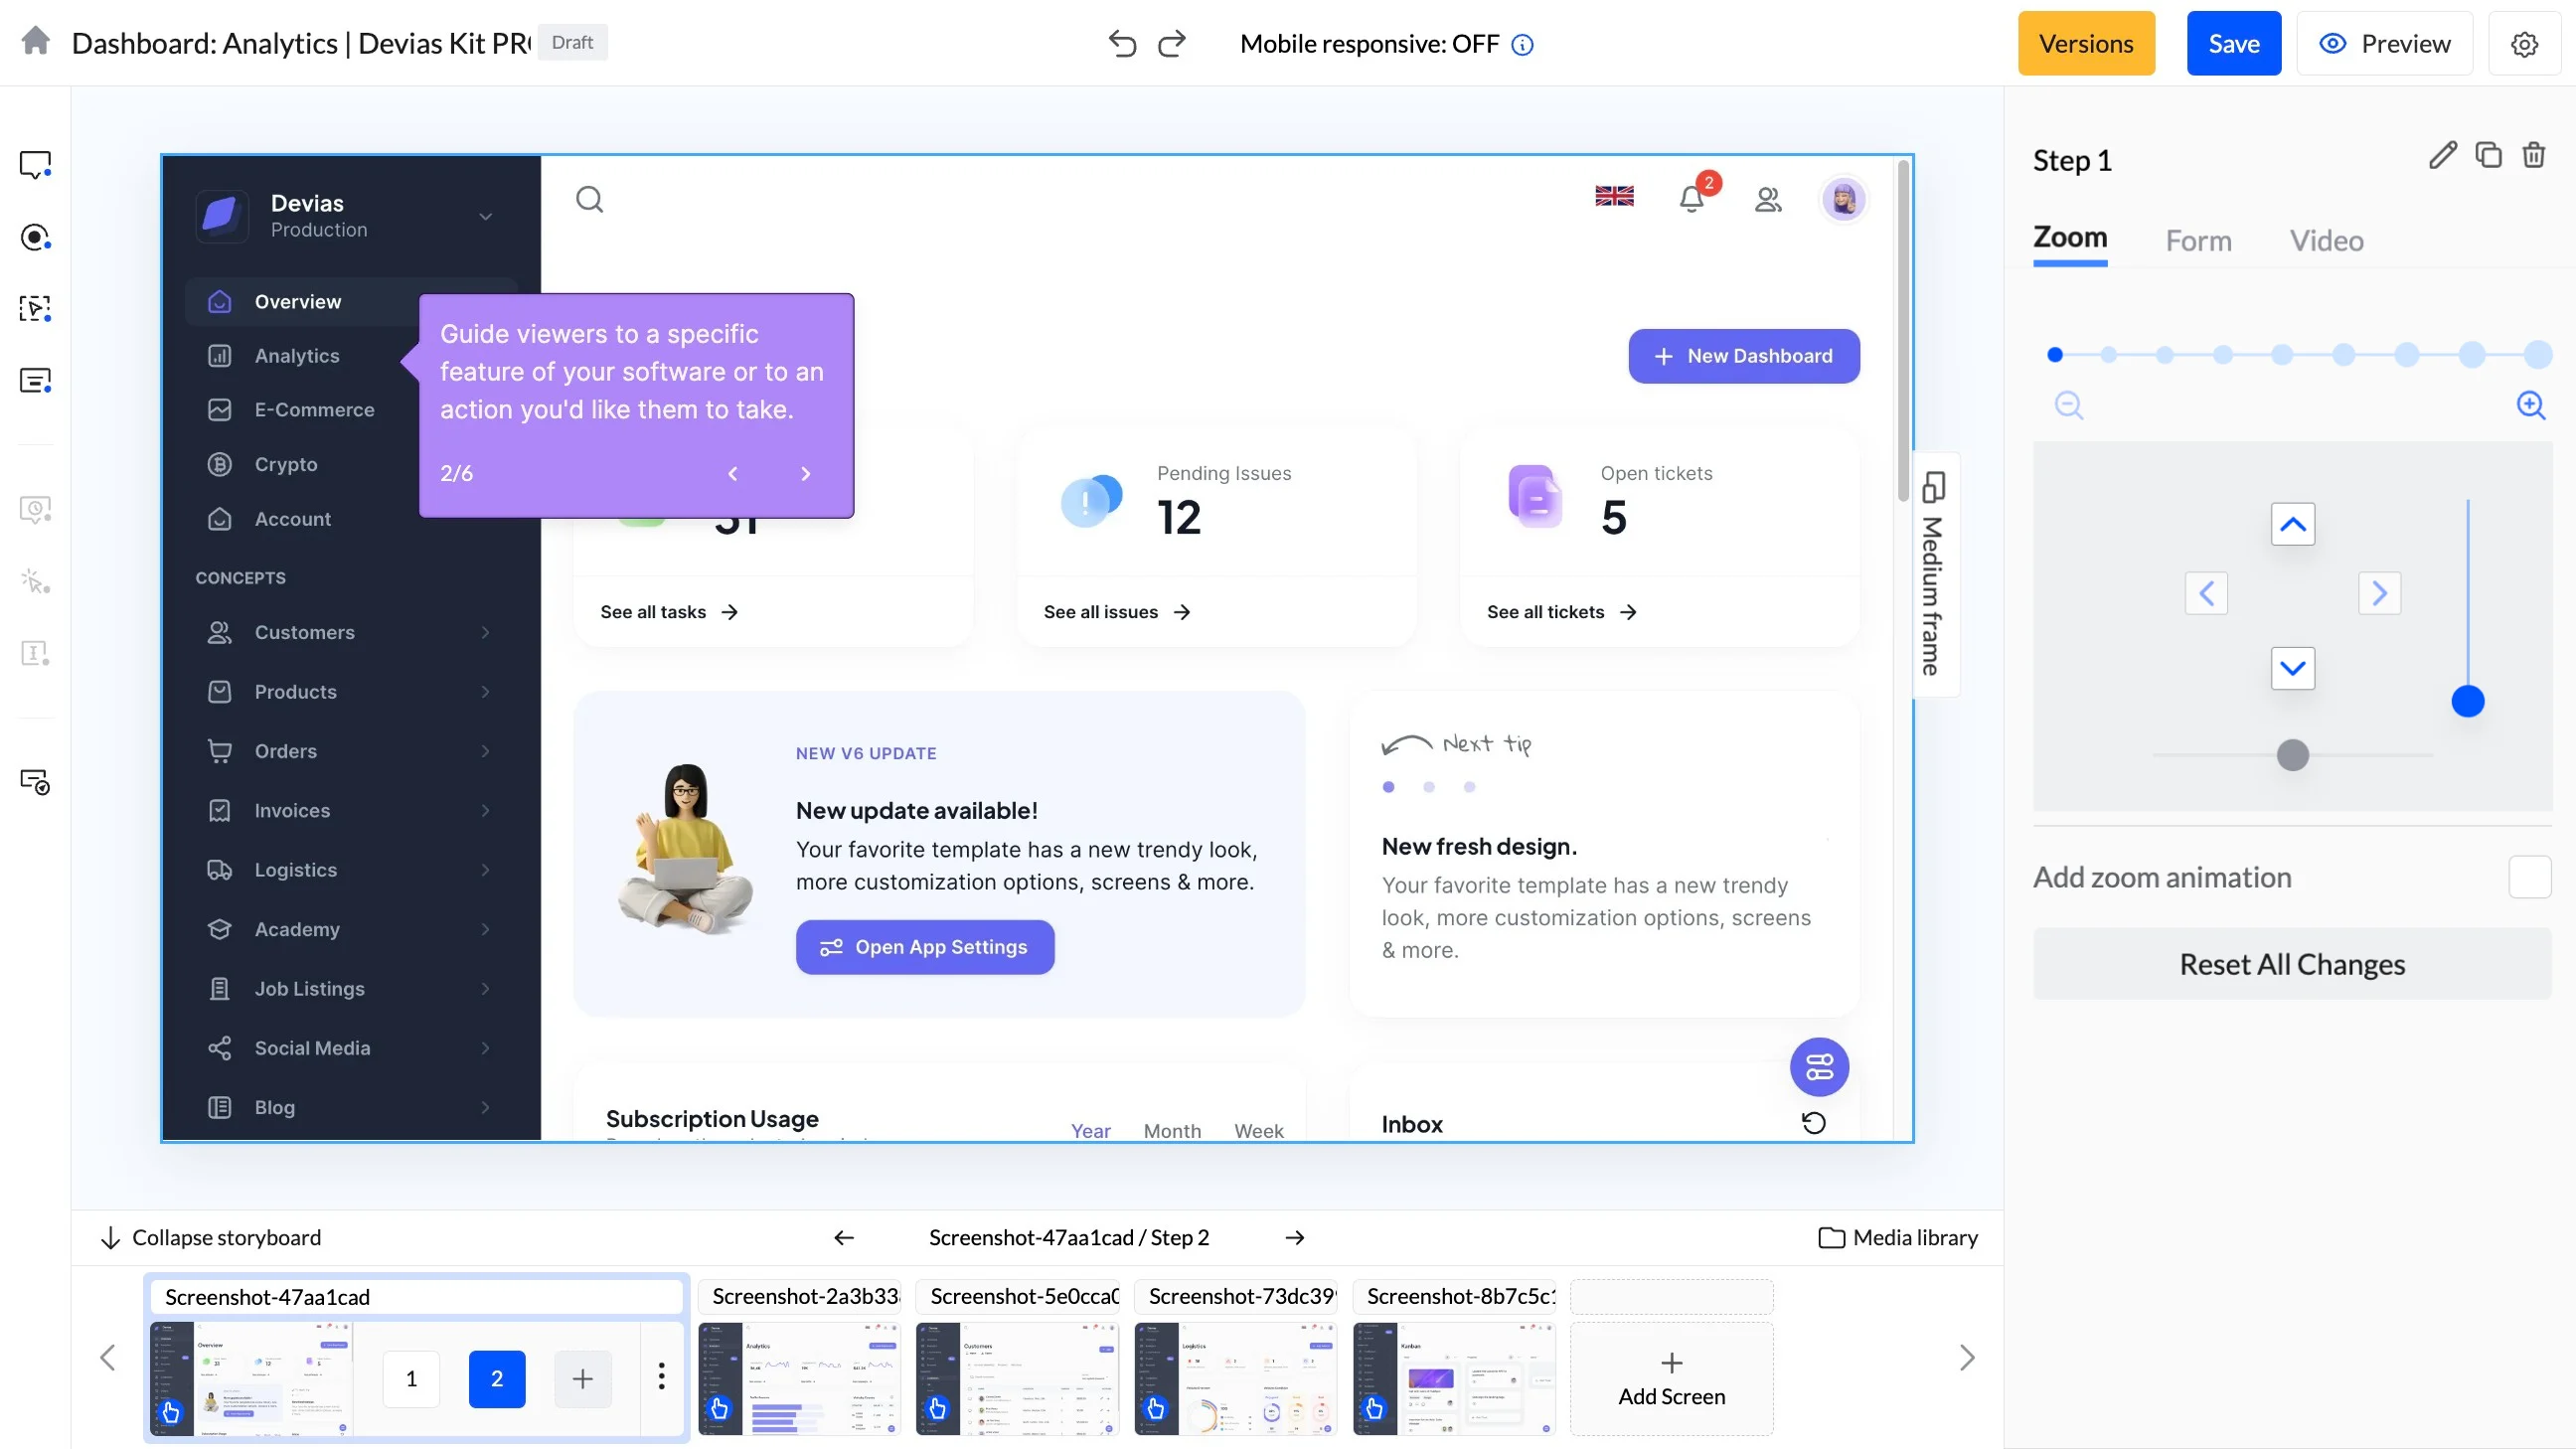Viewport: 2576px width, 1449px height.
Task: Pan zoom area right
Action: (x=2379, y=593)
